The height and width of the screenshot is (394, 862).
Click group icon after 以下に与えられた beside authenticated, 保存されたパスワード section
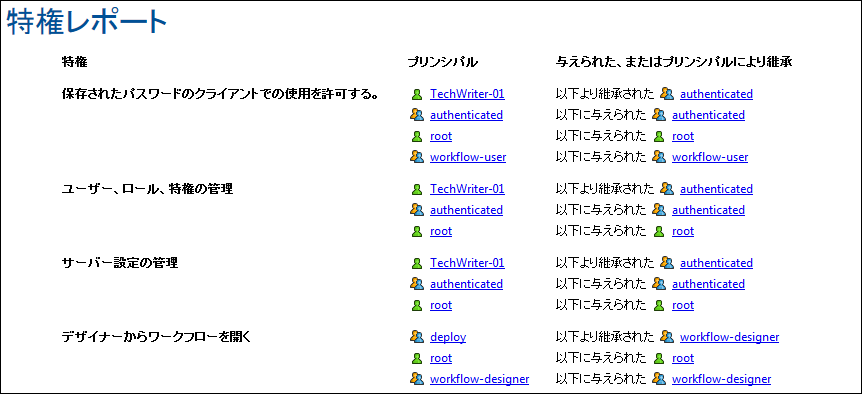(x=659, y=115)
